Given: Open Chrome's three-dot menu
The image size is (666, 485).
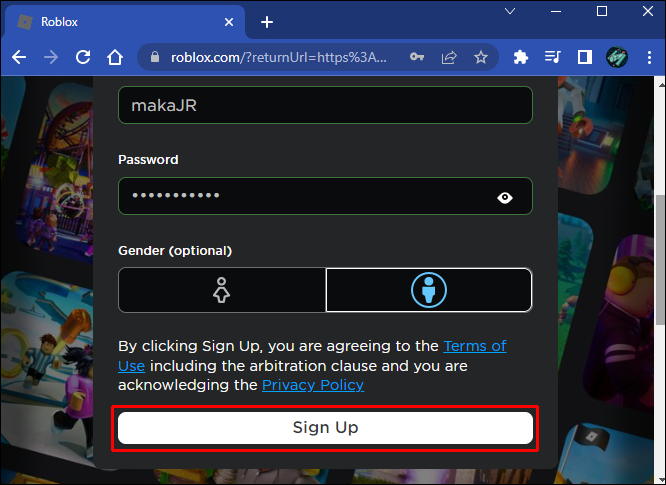Looking at the screenshot, I should (x=649, y=57).
